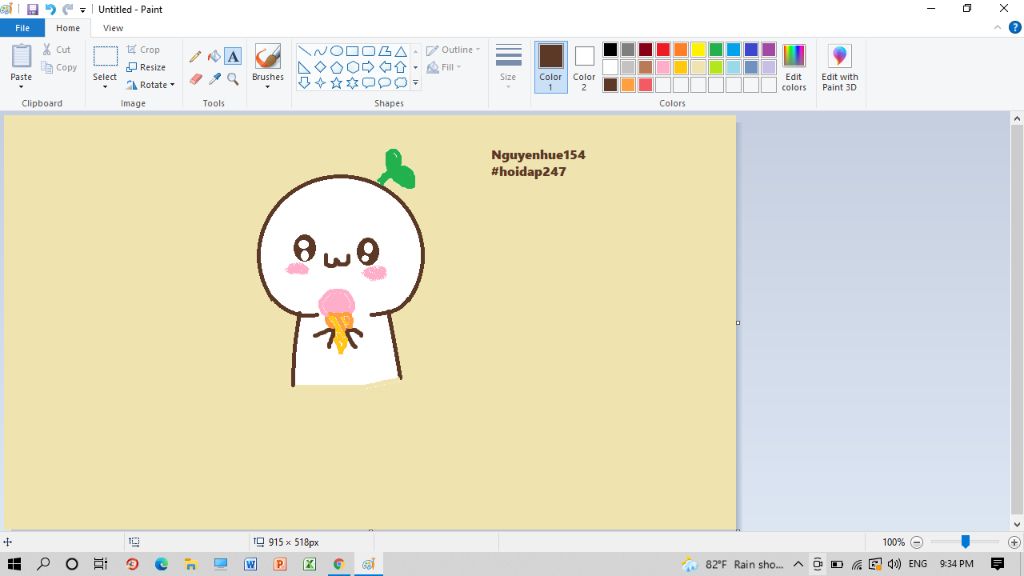Select the Magnifier tool
This screenshot has height=576, width=1024.
233,78
